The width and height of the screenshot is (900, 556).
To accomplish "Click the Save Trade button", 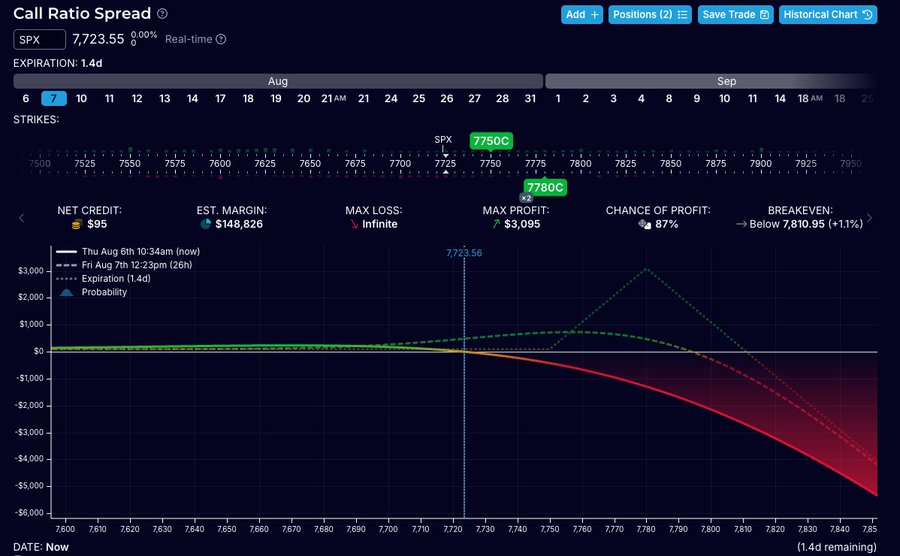I will pos(735,15).
